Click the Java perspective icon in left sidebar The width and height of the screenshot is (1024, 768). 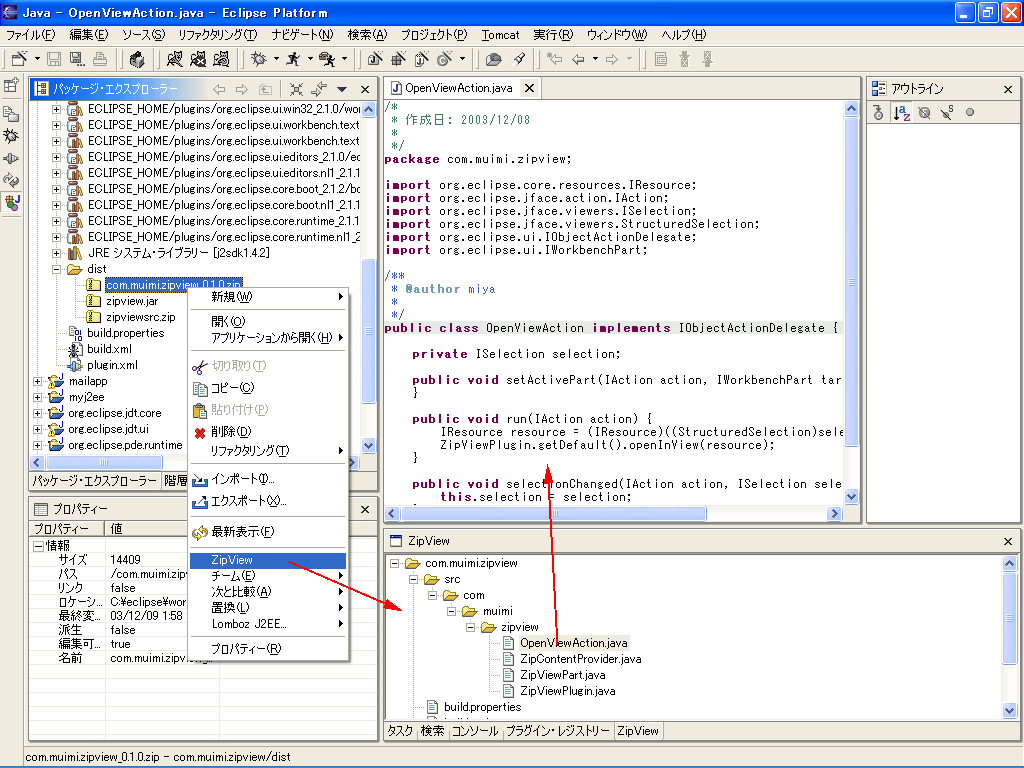[x=12, y=203]
